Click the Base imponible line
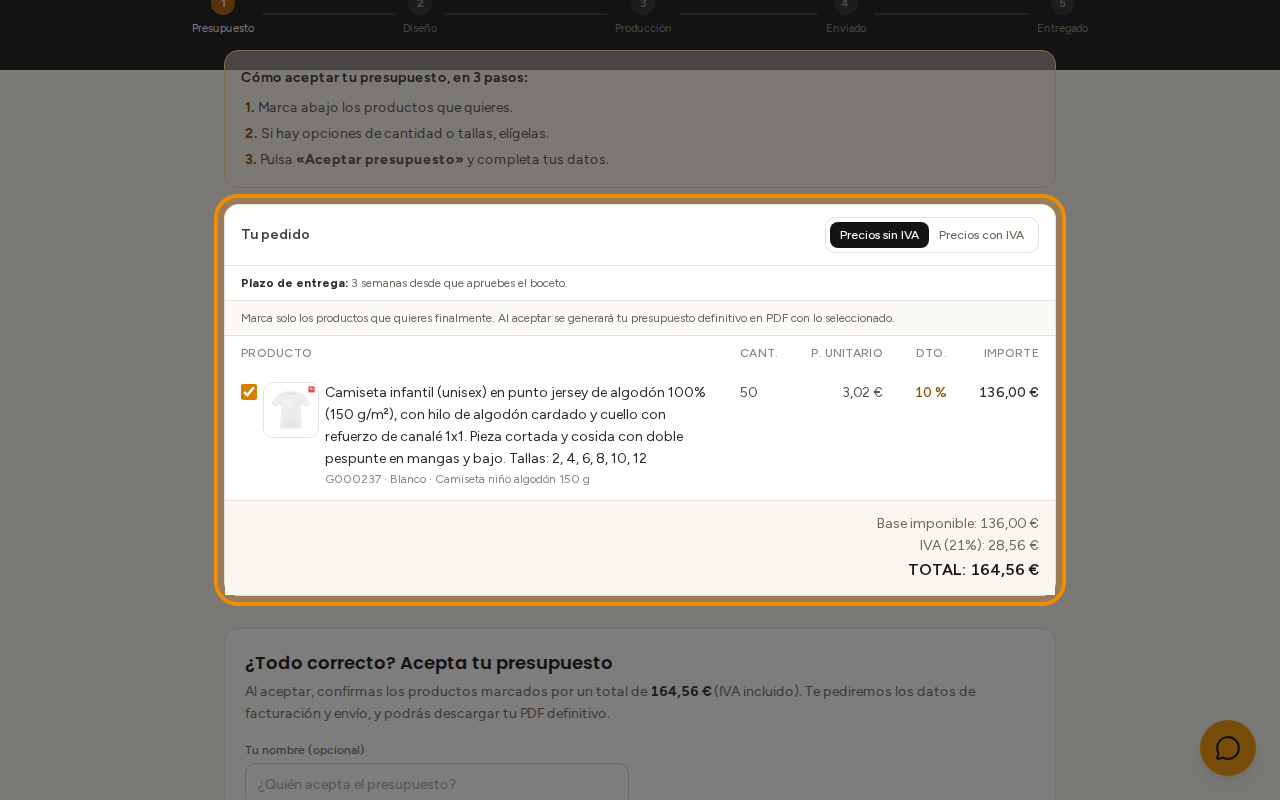The image size is (1280, 800). click(x=958, y=523)
